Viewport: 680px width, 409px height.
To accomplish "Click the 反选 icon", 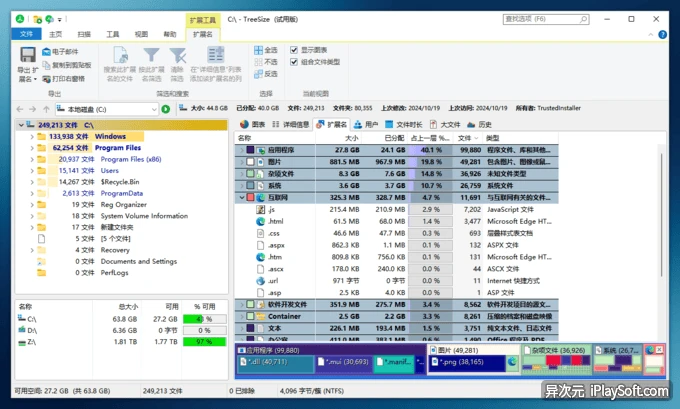I will [258, 74].
